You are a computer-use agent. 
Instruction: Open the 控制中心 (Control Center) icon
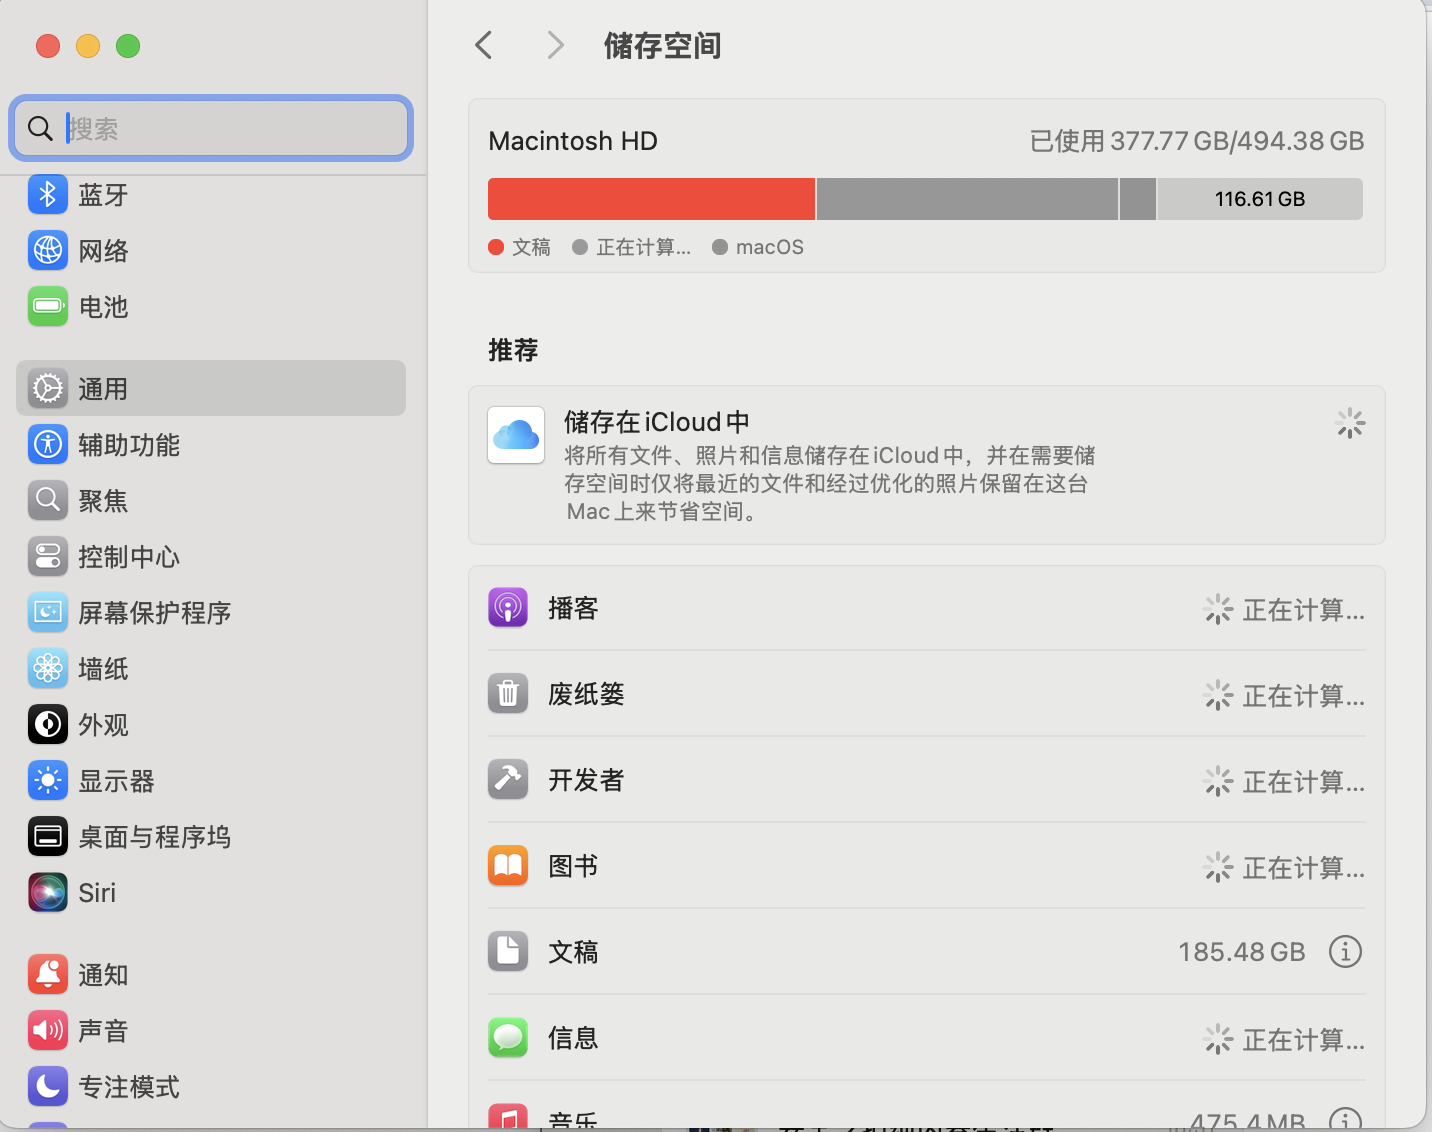click(48, 557)
